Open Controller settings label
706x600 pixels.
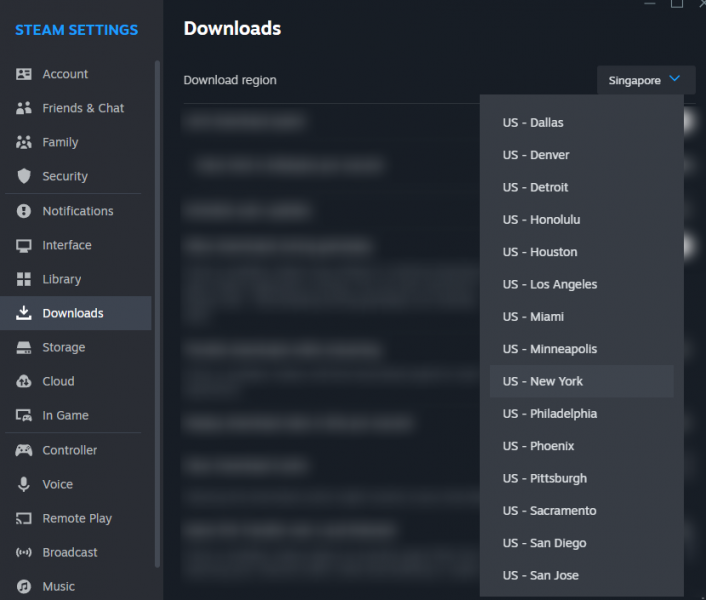pos(69,450)
